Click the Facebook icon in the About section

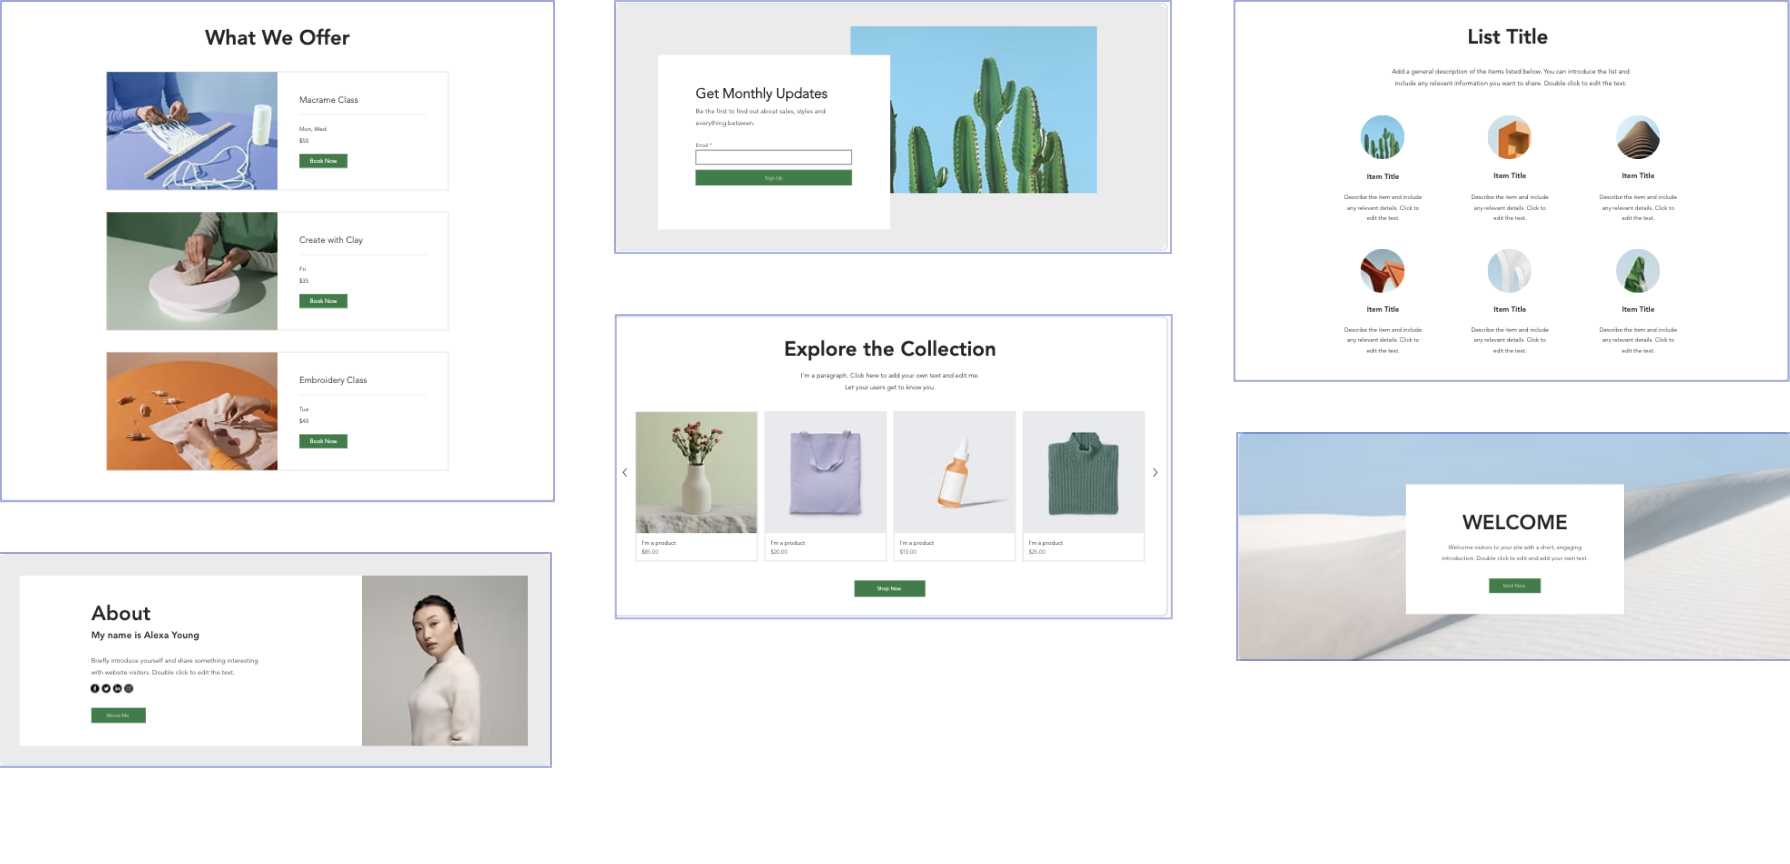[x=95, y=688]
